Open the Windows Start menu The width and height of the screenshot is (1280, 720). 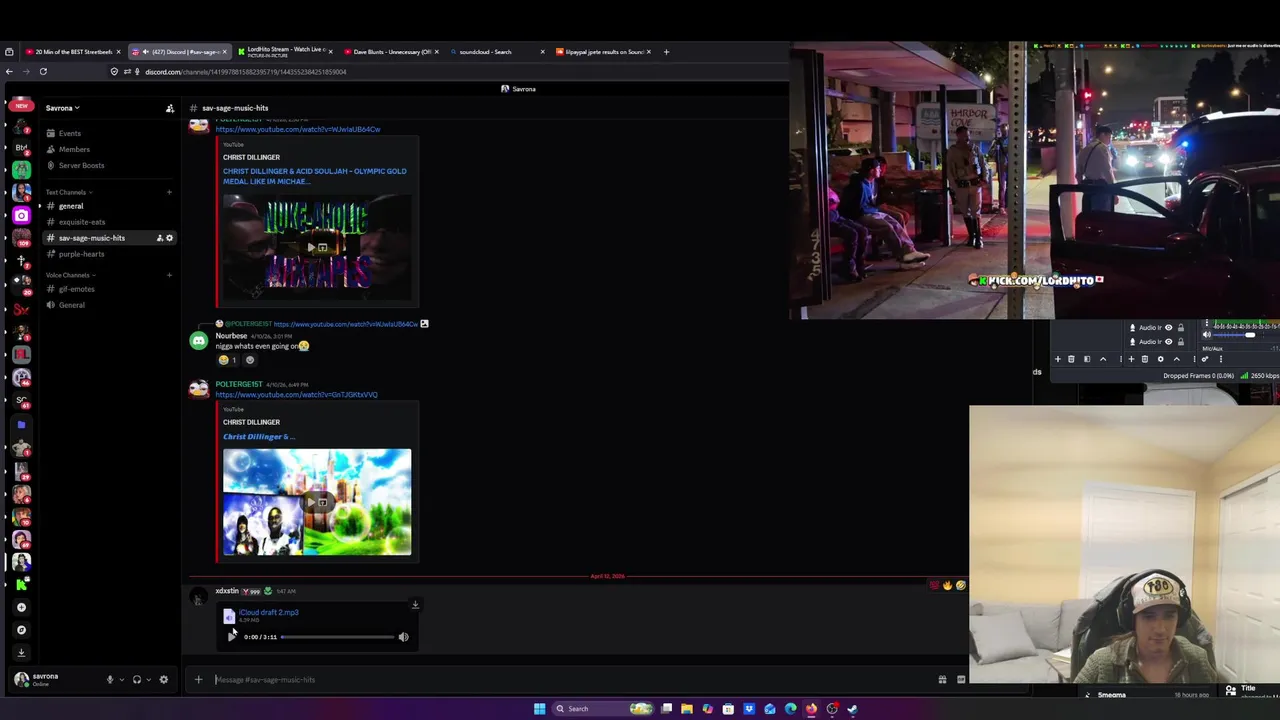coord(539,709)
